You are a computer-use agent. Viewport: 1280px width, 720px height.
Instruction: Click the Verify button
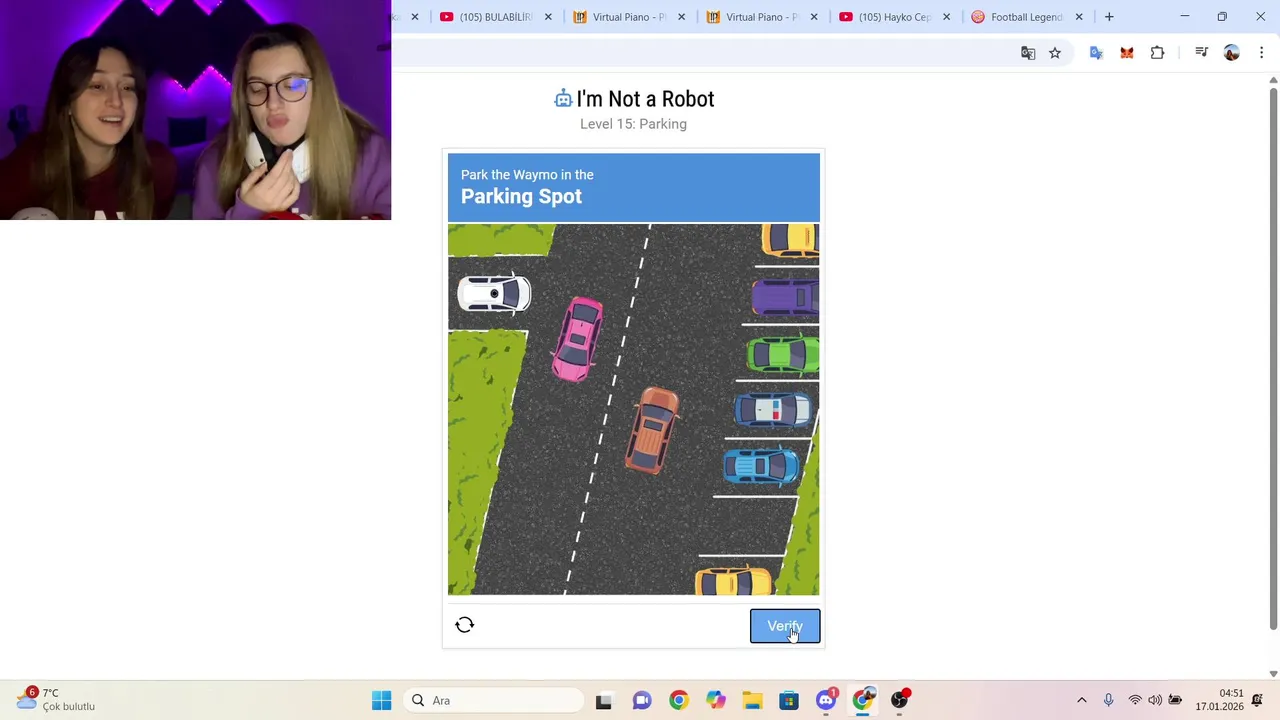click(x=785, y=626)
